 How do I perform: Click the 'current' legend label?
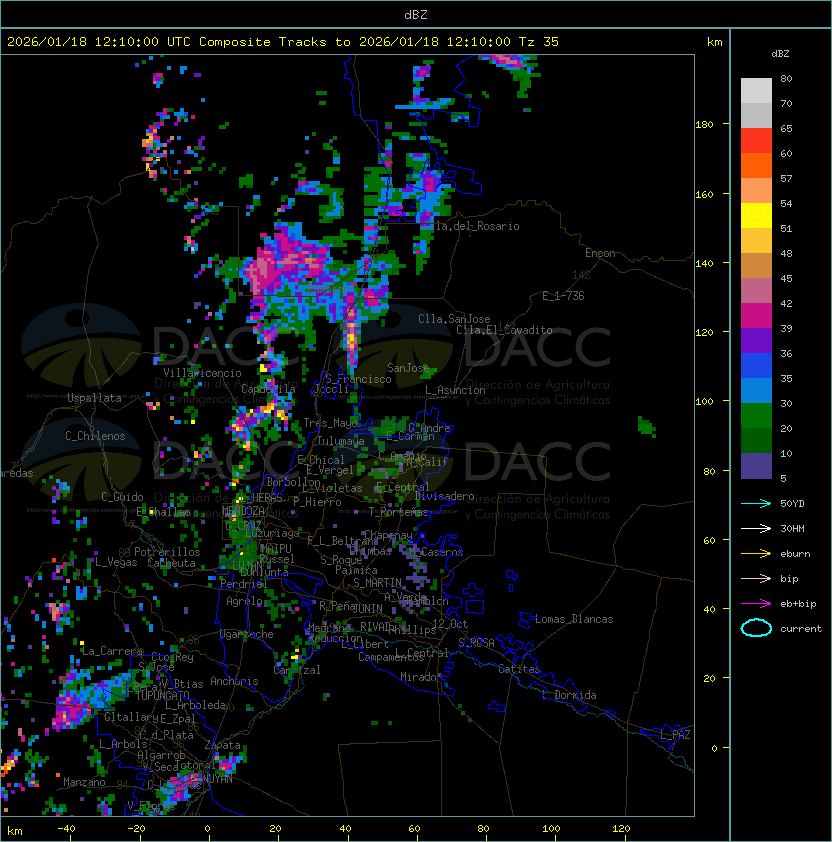pos(801,629)
